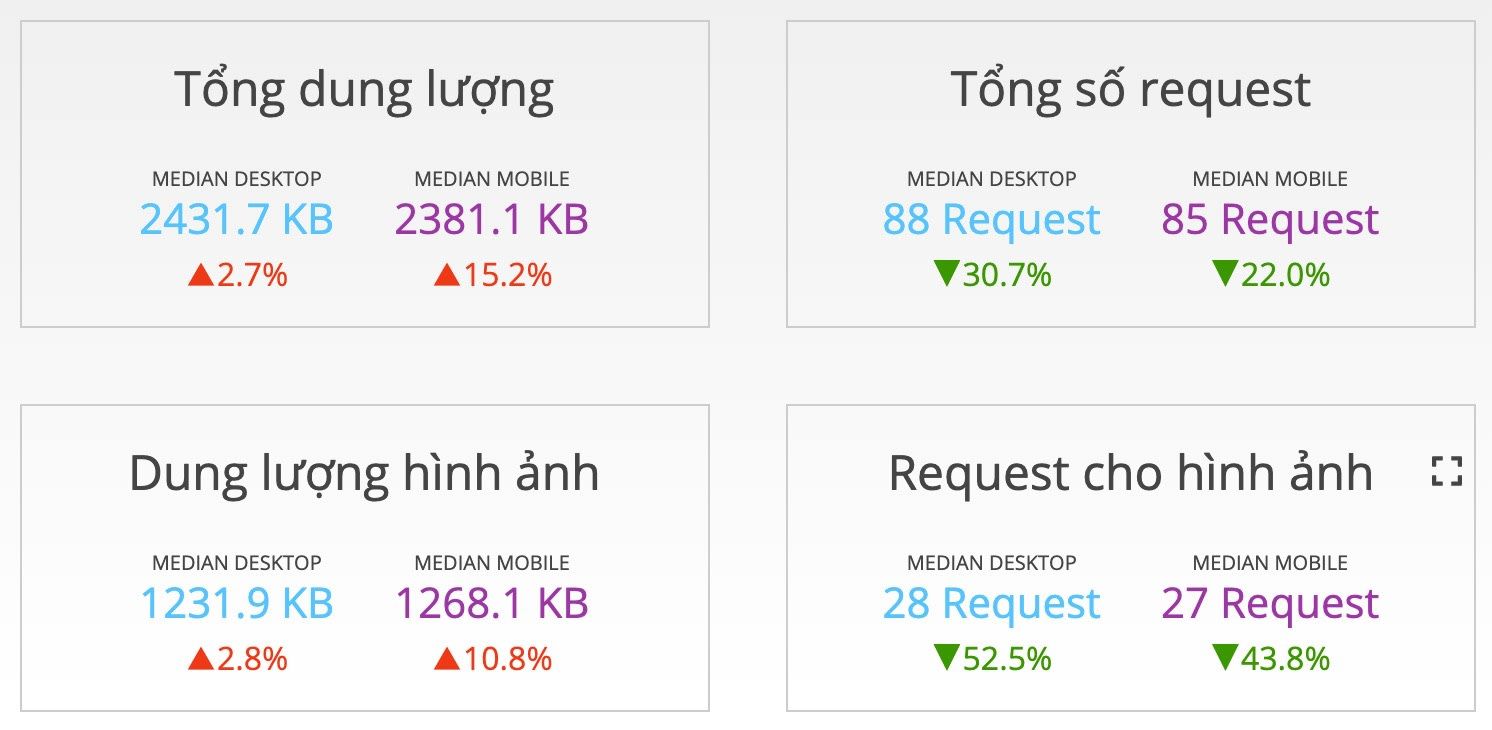Screen dimensions: 1492x730
Task: Open the Tổng dung lượng card title
Action: tap(365, 91)
